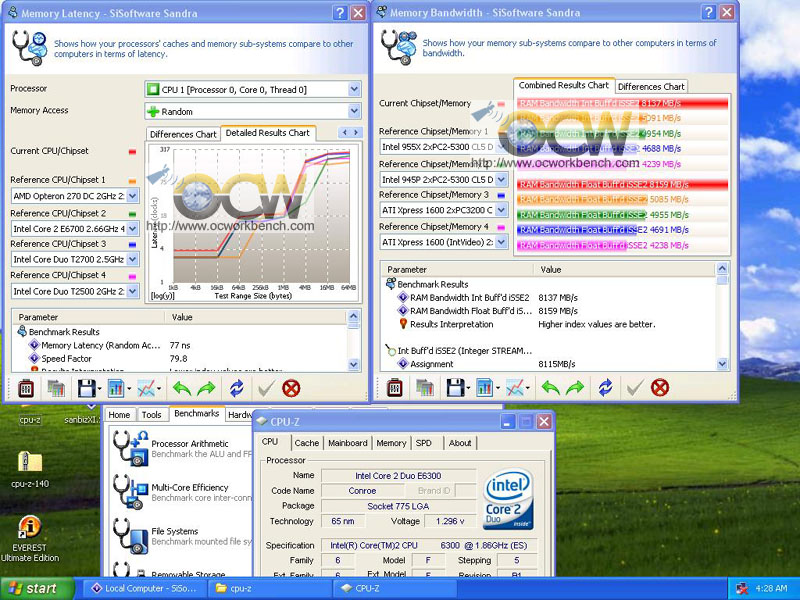This screenshot has width=800, height=600.
Task: Click scroll-down arrow in Memory Bandwidth results list
Action: 722,364
